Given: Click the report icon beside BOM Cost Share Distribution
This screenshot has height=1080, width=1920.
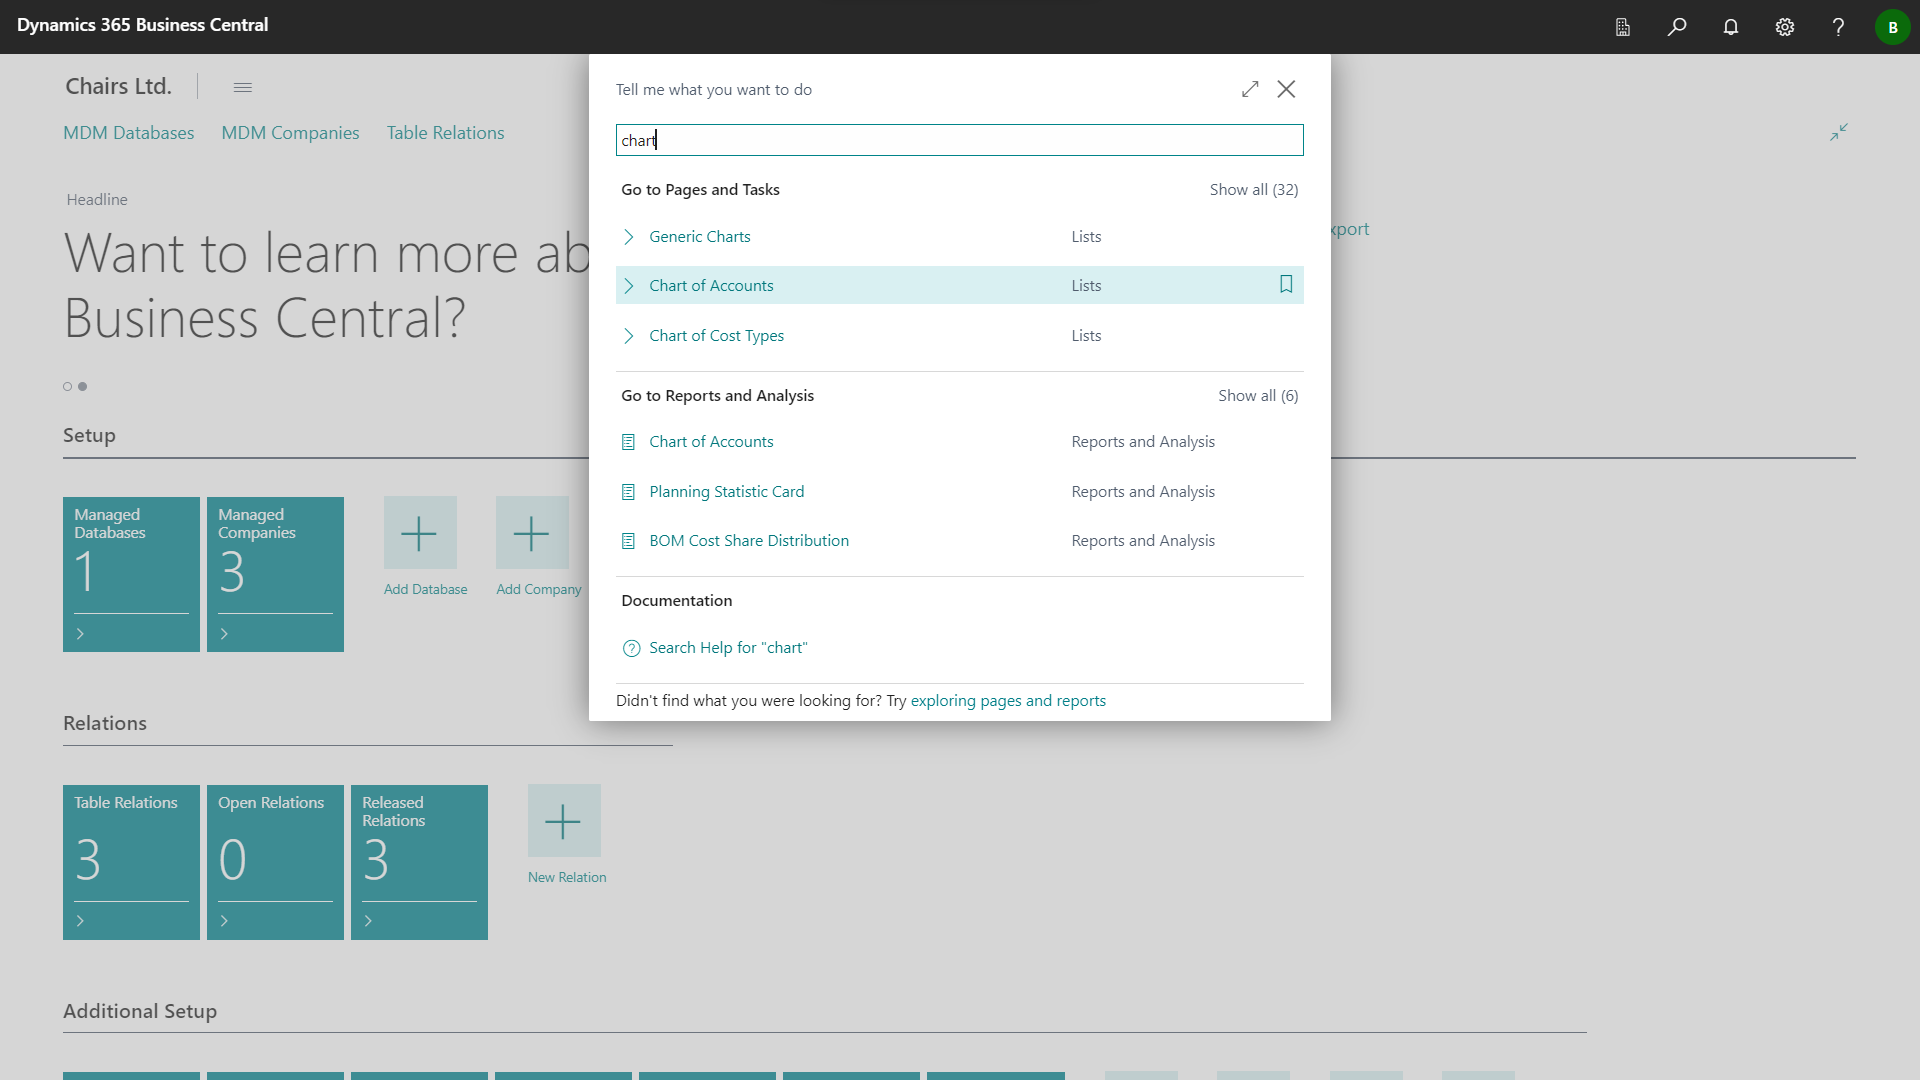Looking at the screenshot, I should click(628, 541).
